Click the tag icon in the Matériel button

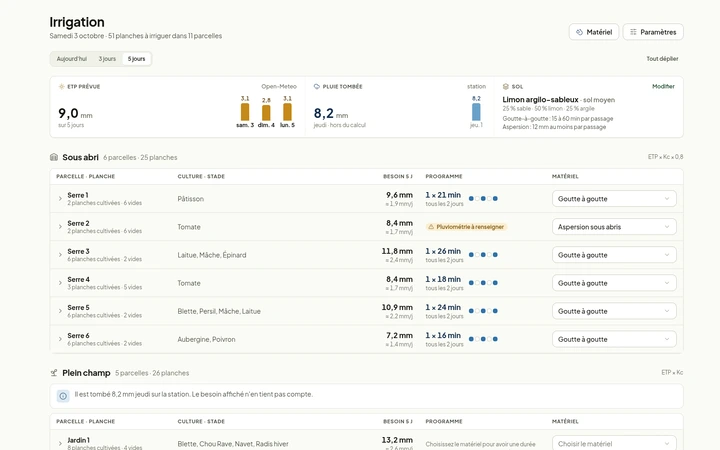(579, 32)
